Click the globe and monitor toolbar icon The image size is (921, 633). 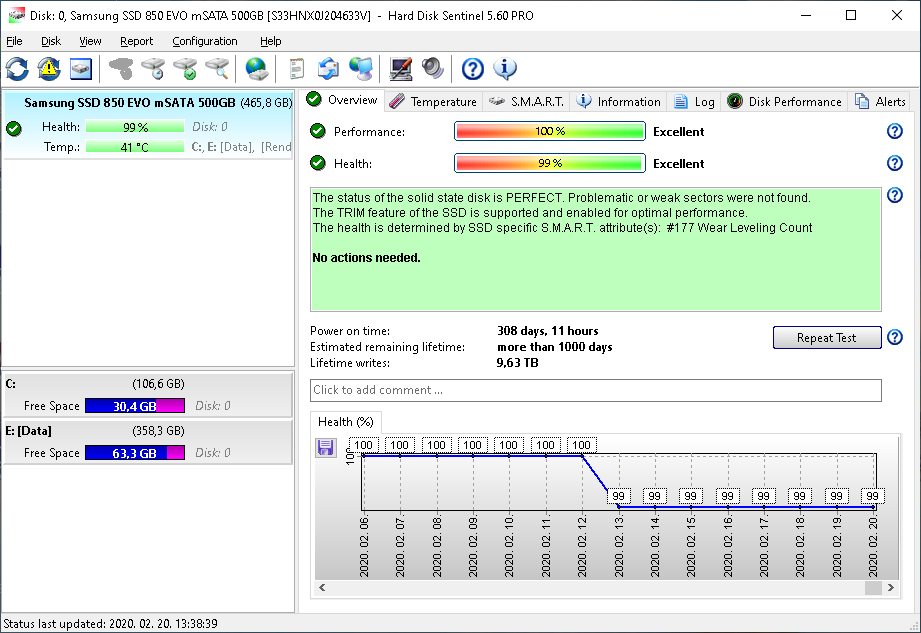(x=361, y=69)
